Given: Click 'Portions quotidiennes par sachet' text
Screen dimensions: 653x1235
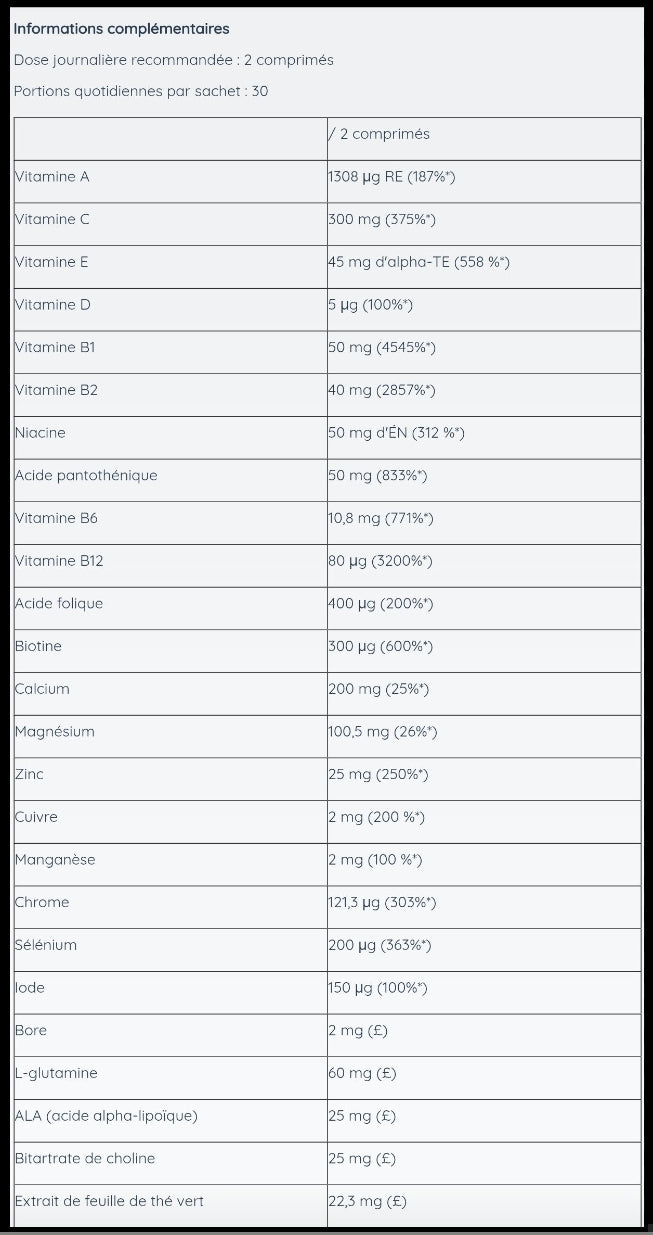Looking at the screenshot, I should click(x=140, y=91).
